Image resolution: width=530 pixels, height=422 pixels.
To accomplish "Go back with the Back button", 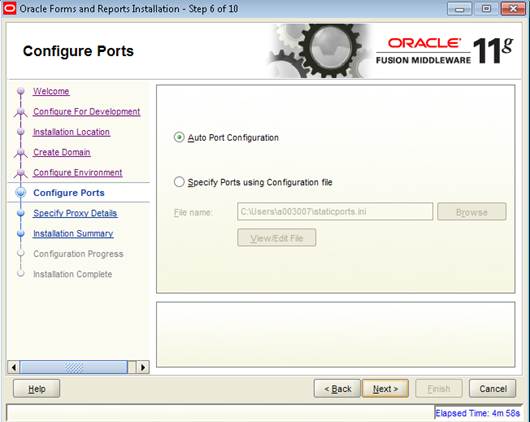I will coord(337,389).
